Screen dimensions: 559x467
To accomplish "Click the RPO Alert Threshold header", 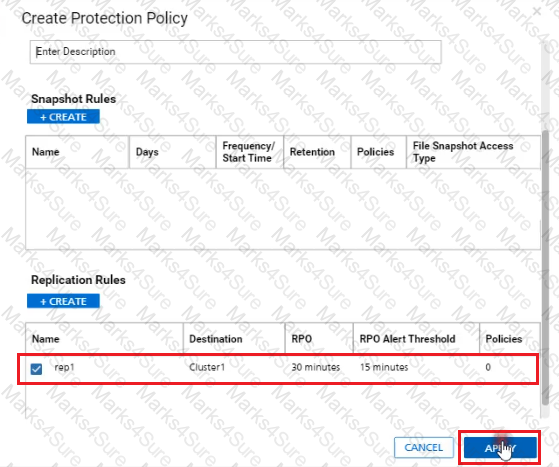I will click(407, 339).
